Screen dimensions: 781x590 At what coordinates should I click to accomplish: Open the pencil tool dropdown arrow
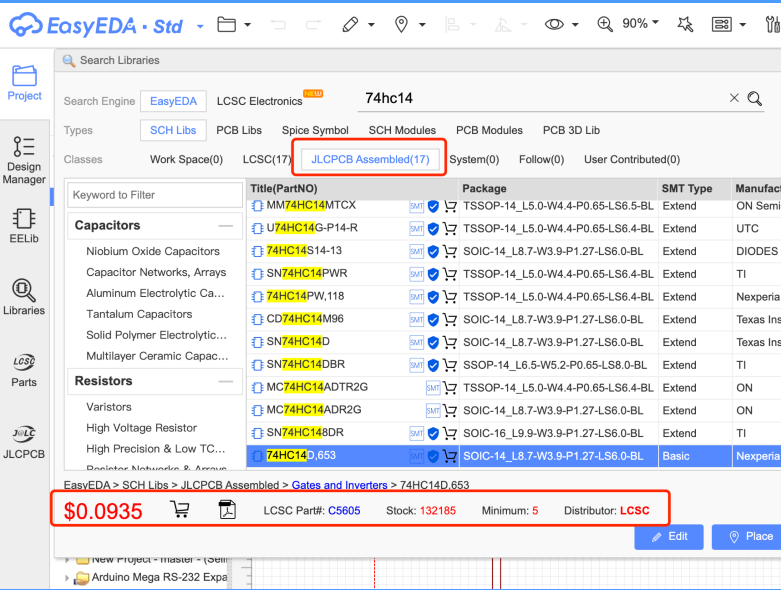point(371,24)
